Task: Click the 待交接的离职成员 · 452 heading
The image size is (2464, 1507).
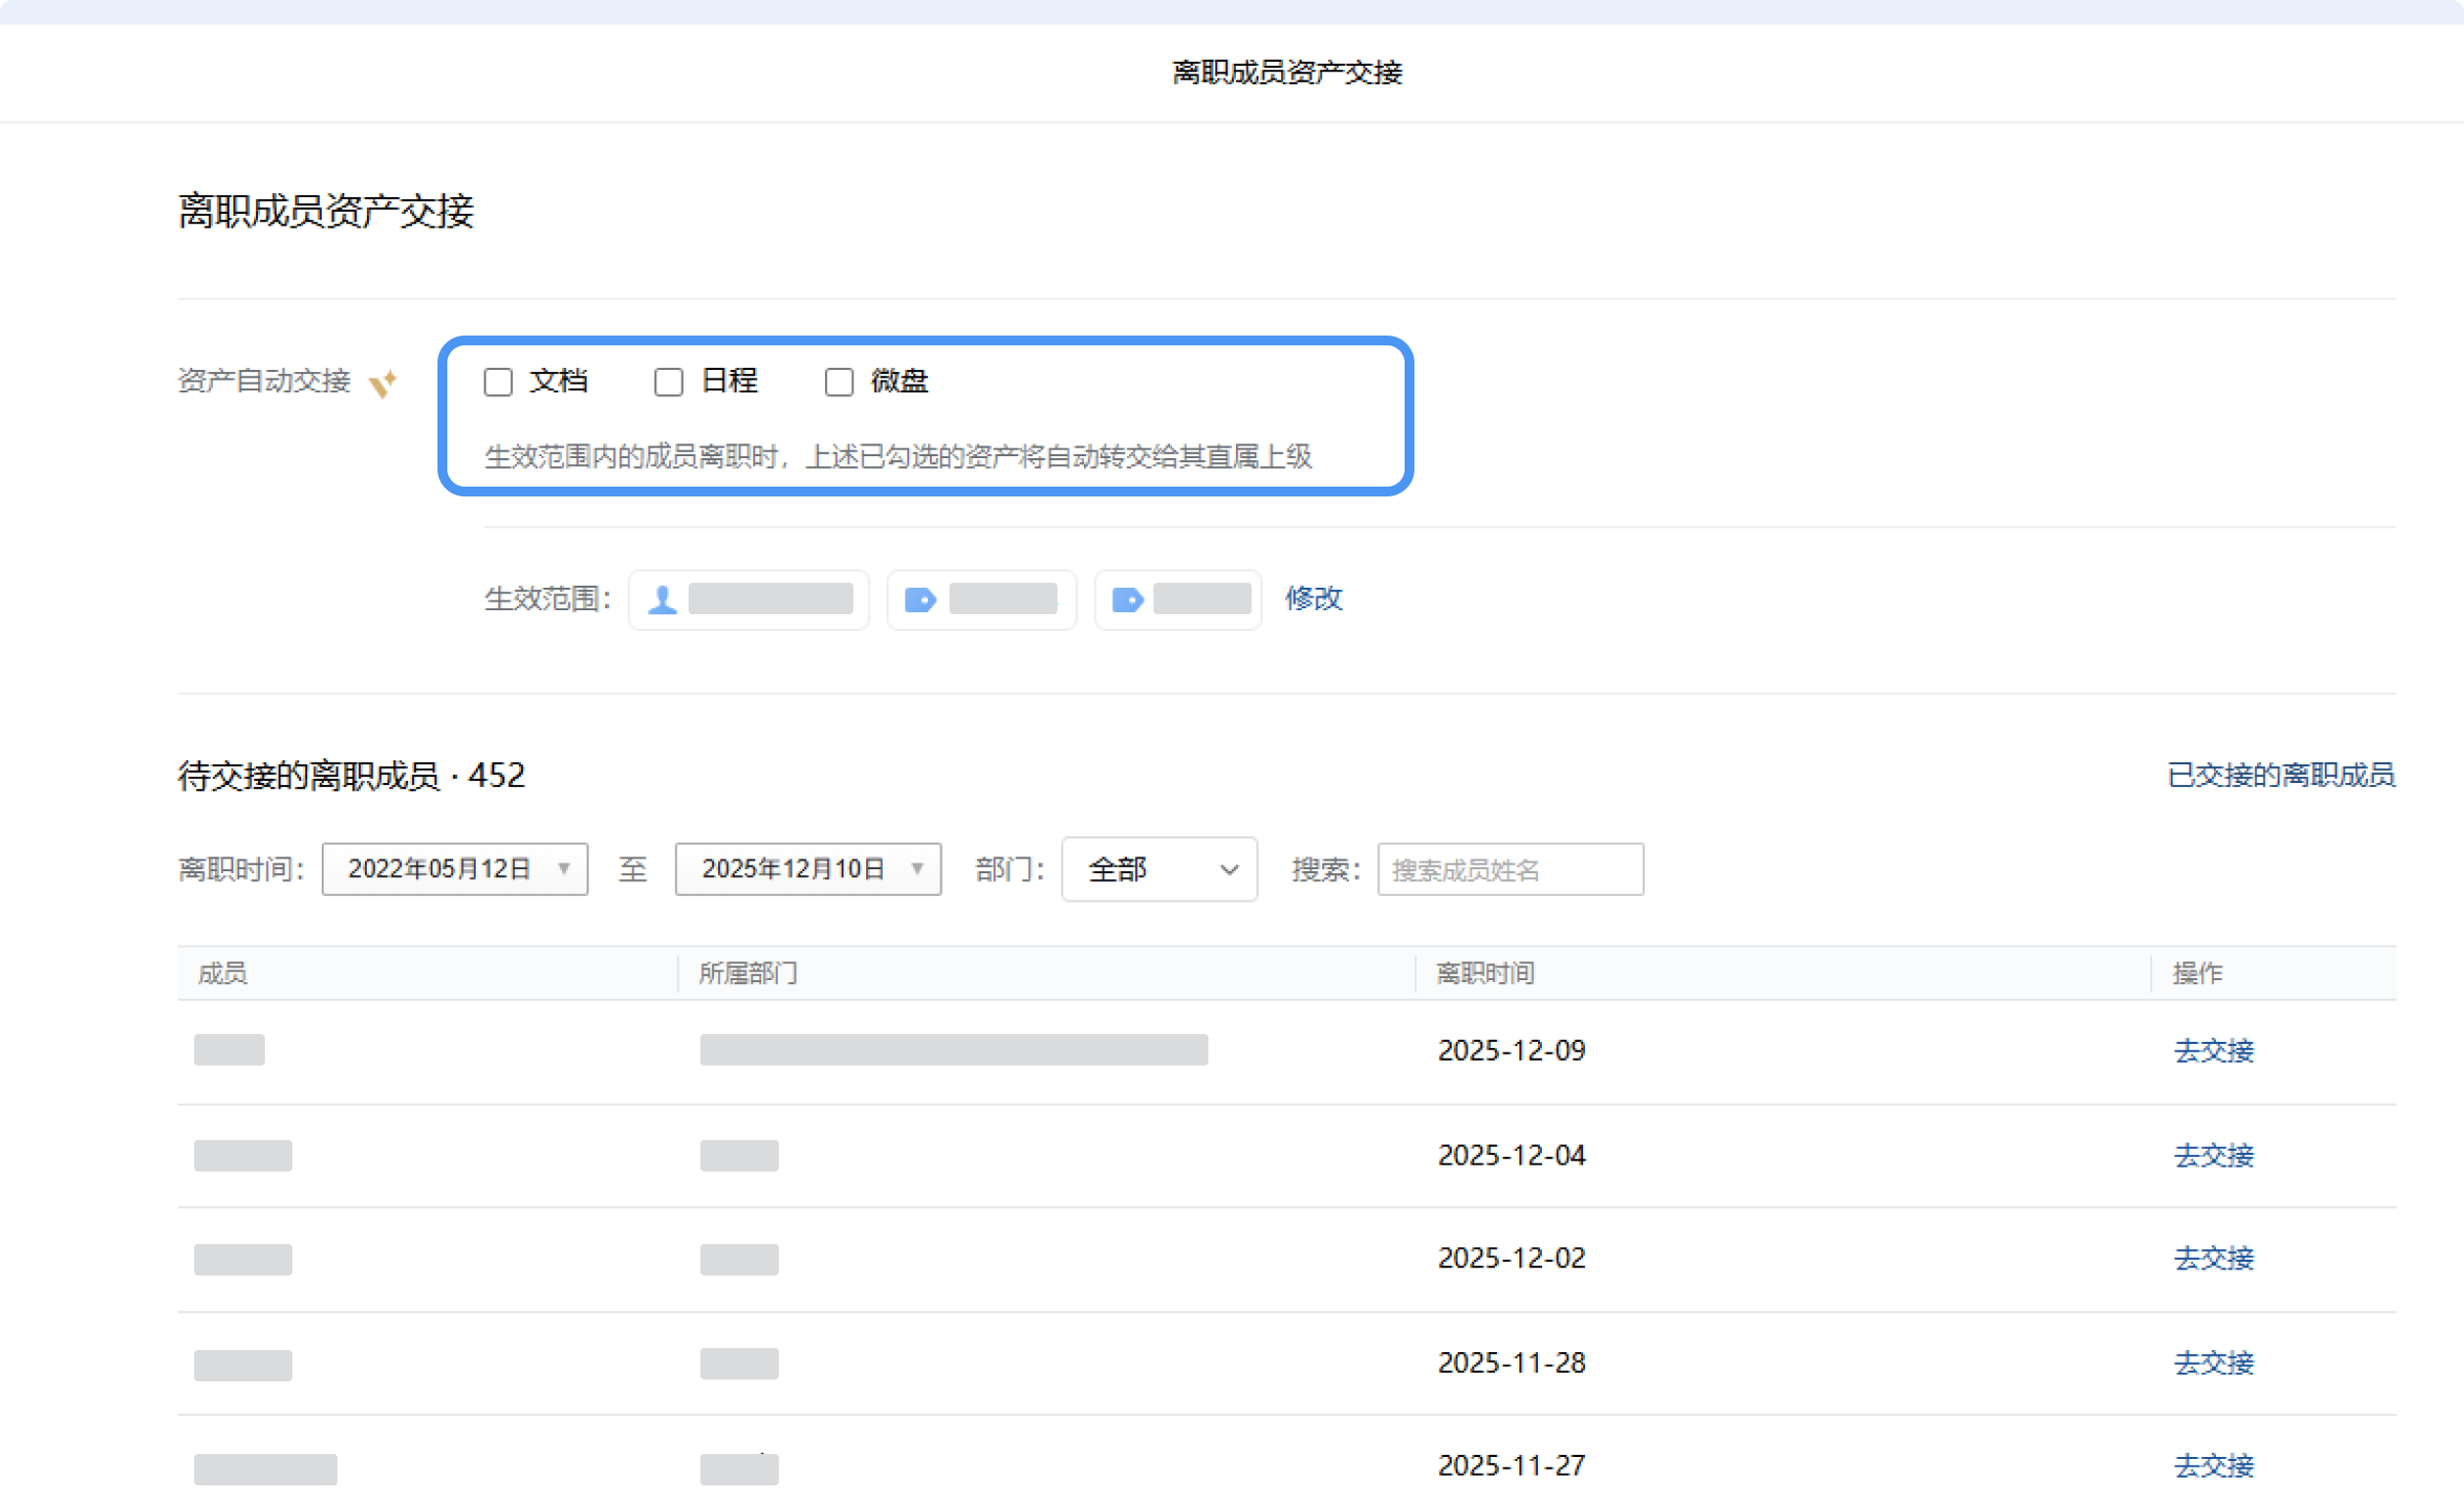Action: tap(351, 776)
